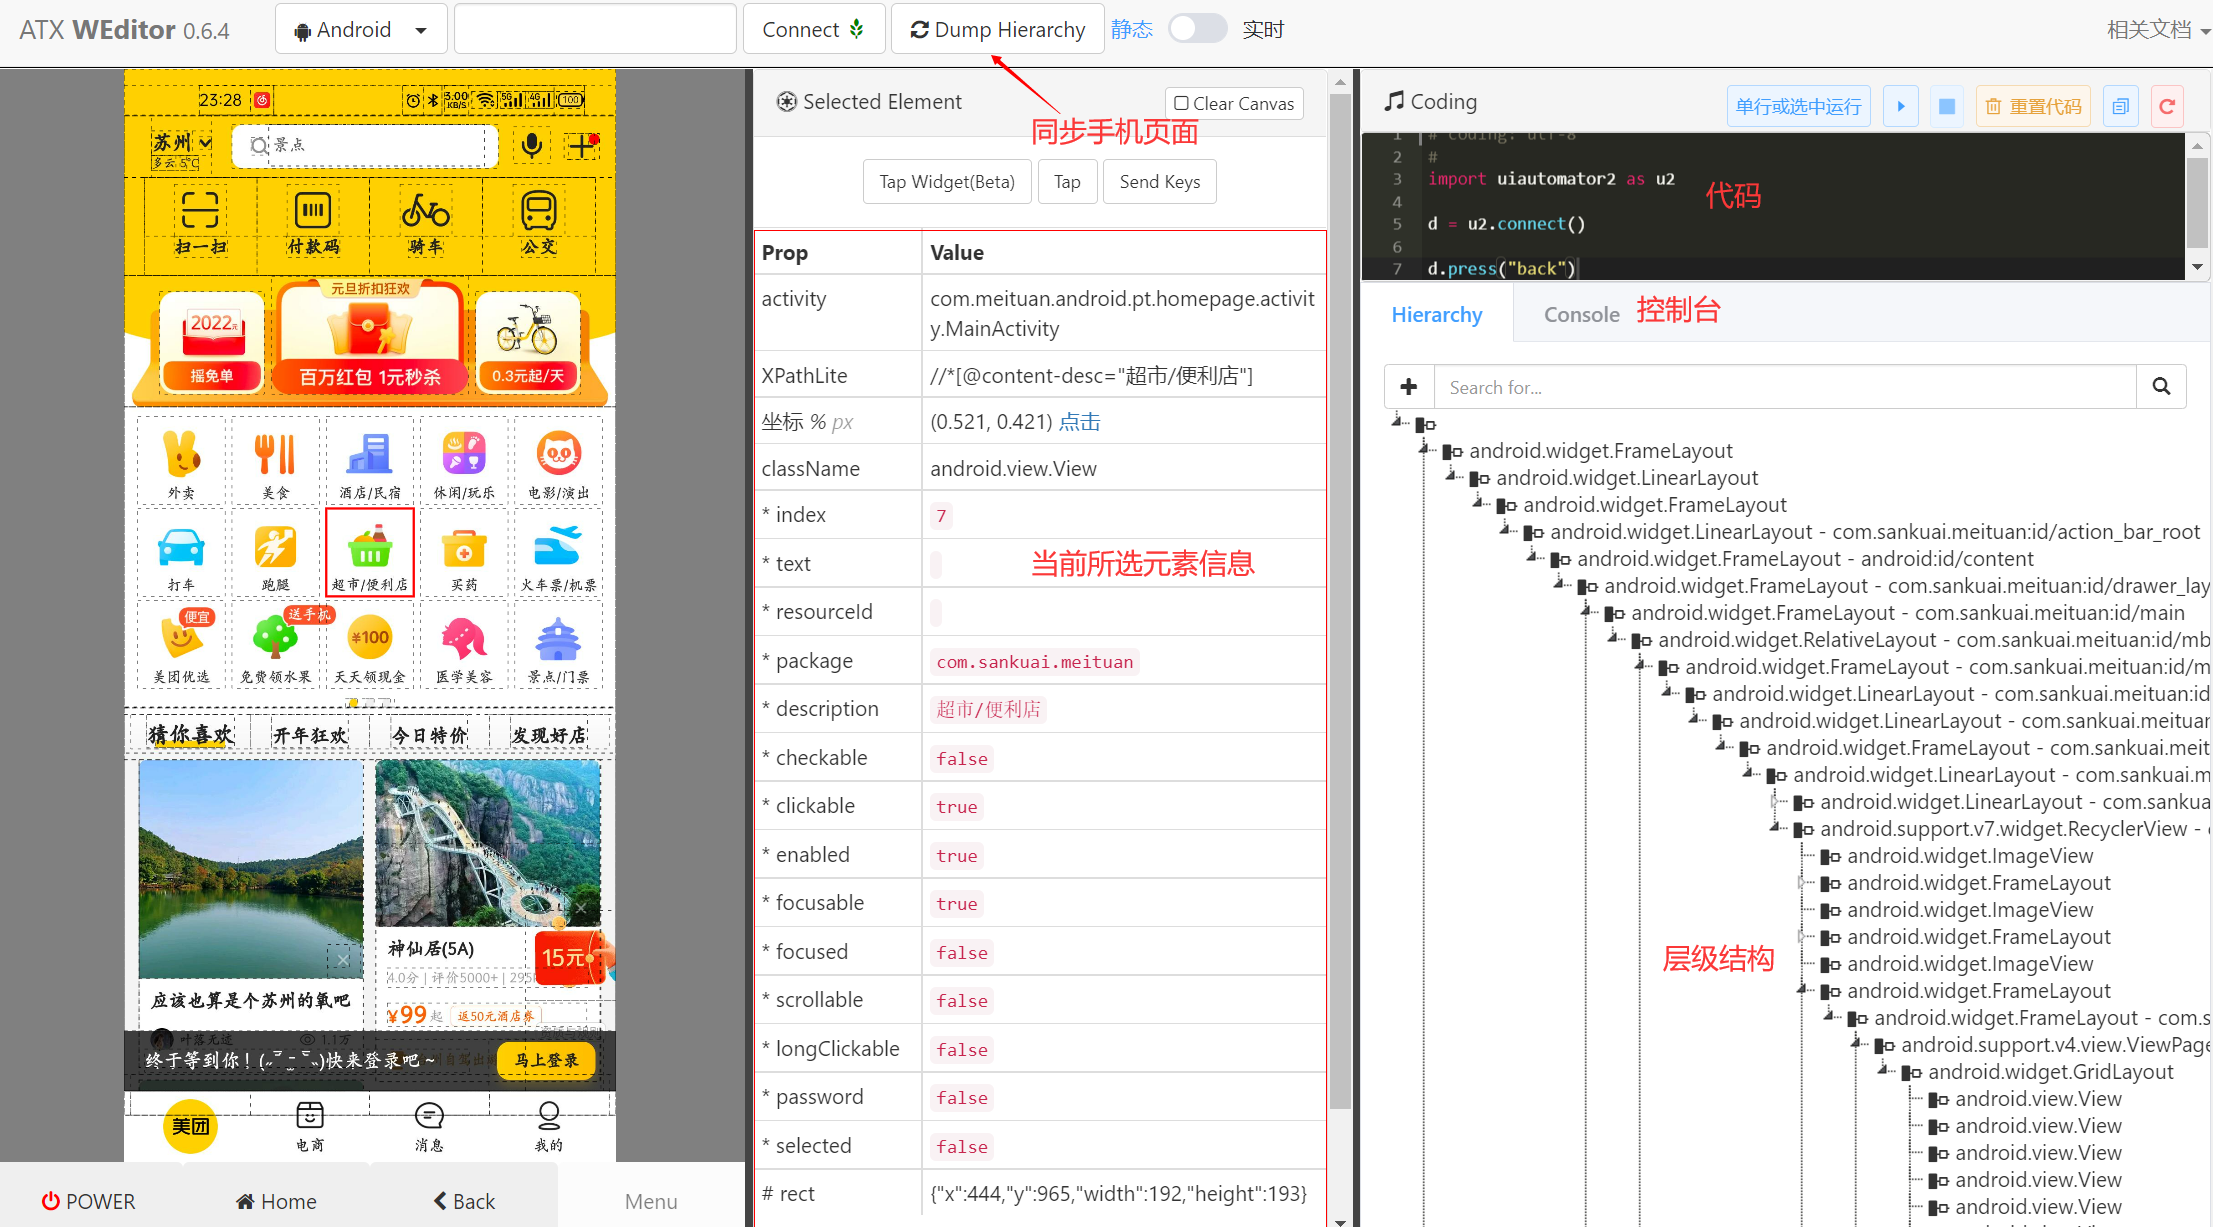Check the Clear Canvas checkbox

click(x=1181, y=103)
